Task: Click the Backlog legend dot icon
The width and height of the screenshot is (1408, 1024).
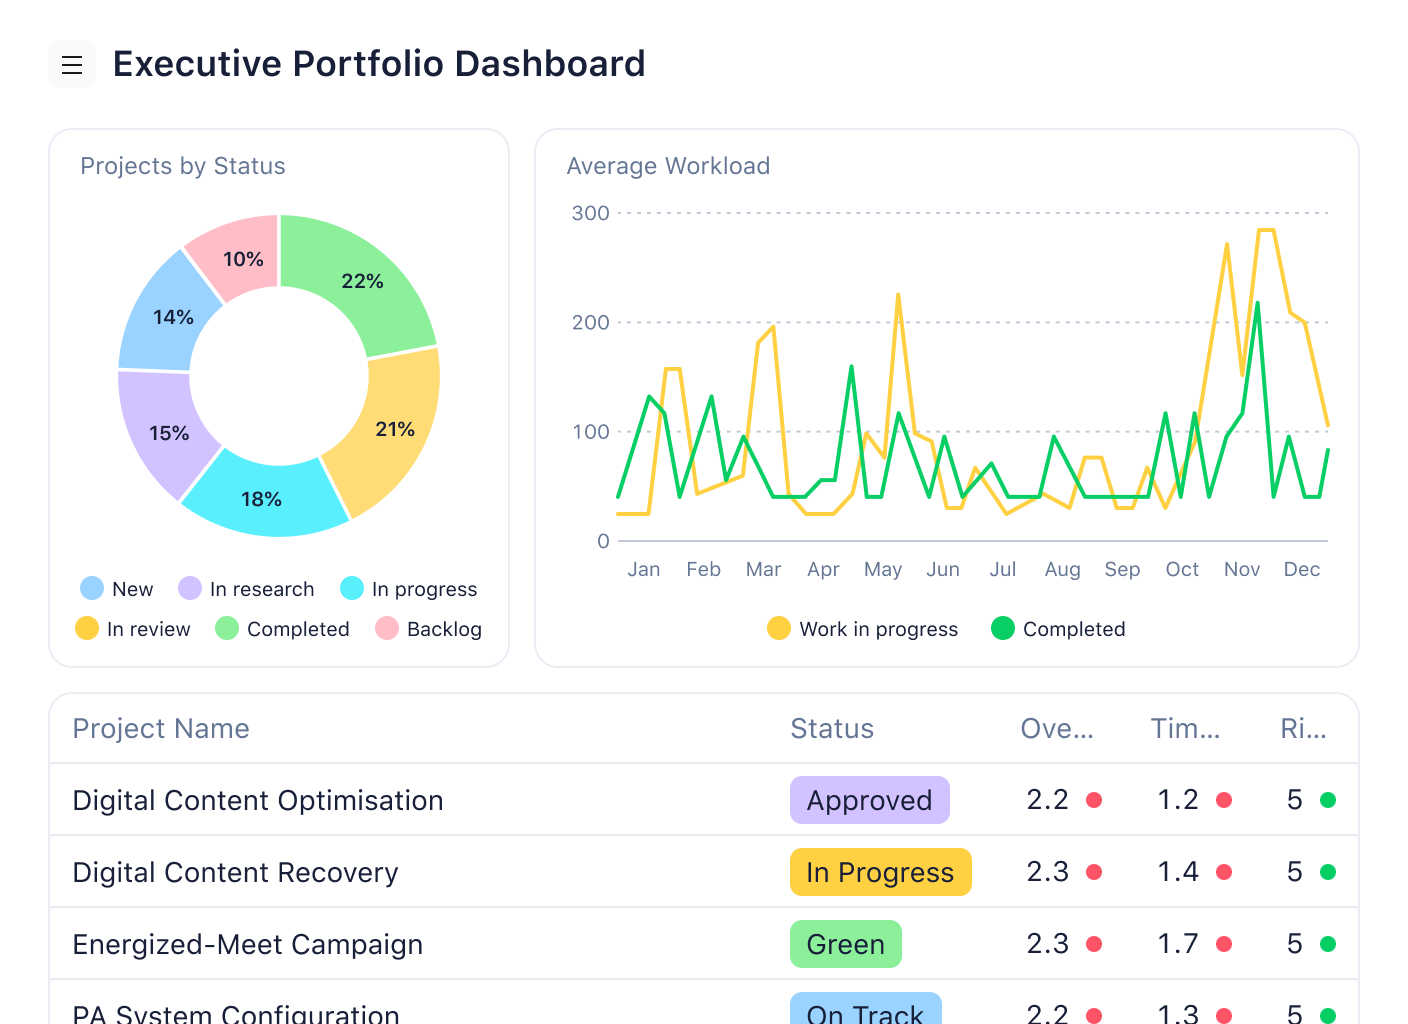Action: pyautogui.click(x=387, y=629)
